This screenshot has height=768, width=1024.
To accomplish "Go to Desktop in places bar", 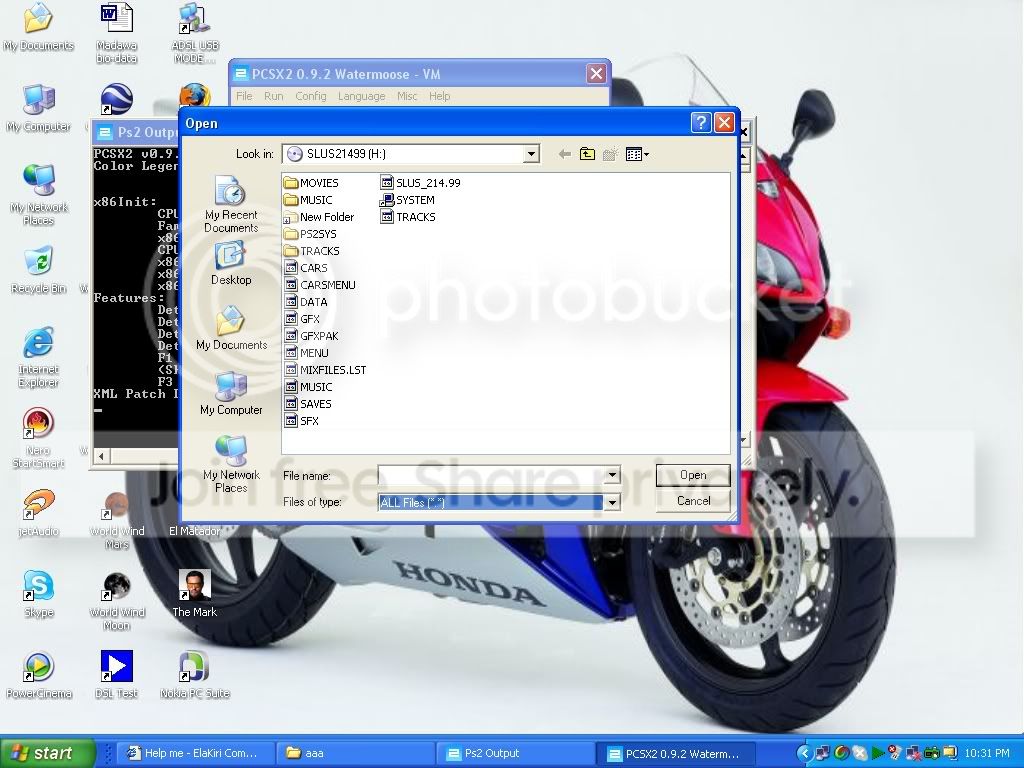I will (231, 263).
